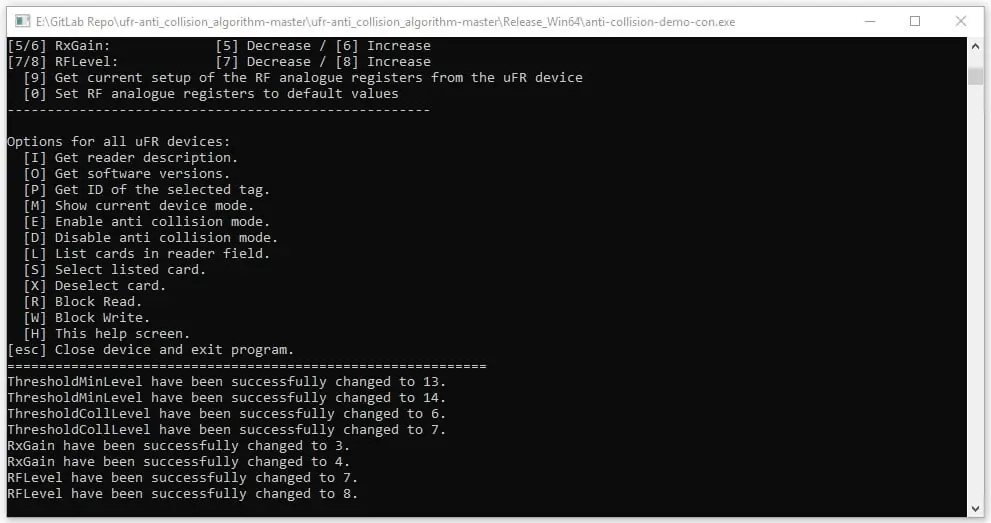Click the '[L] List cards in reader field' line
Screen dimensions: 991x523
(147, 253)
